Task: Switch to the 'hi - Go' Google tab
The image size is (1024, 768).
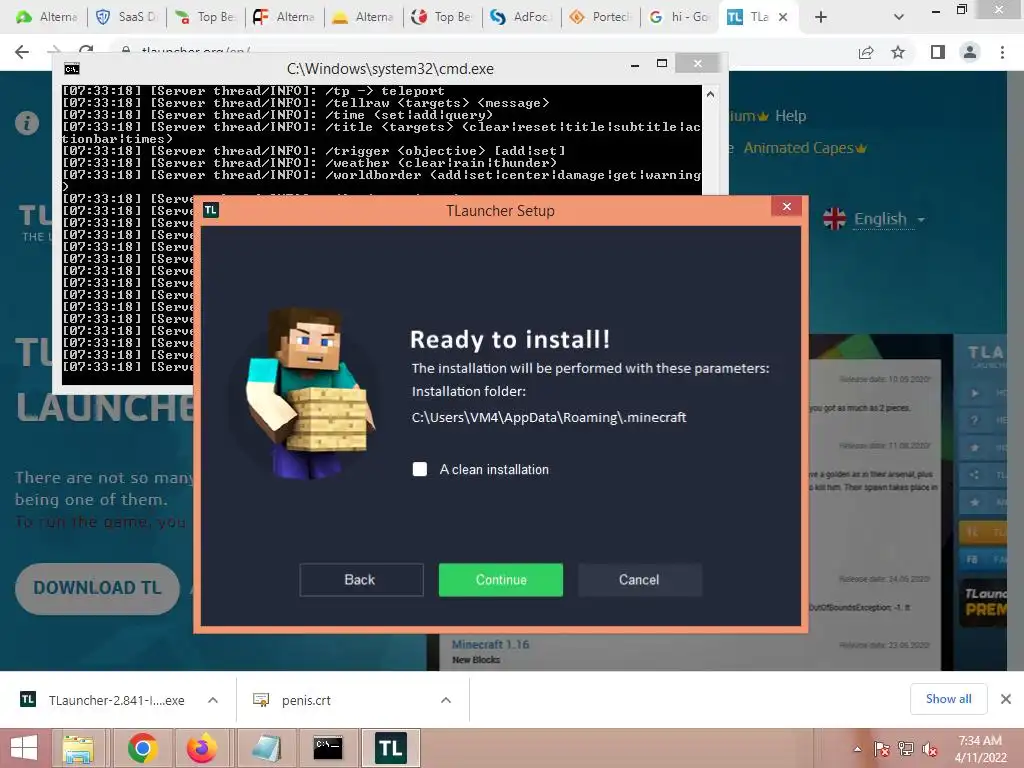Action: coord(680,17)
